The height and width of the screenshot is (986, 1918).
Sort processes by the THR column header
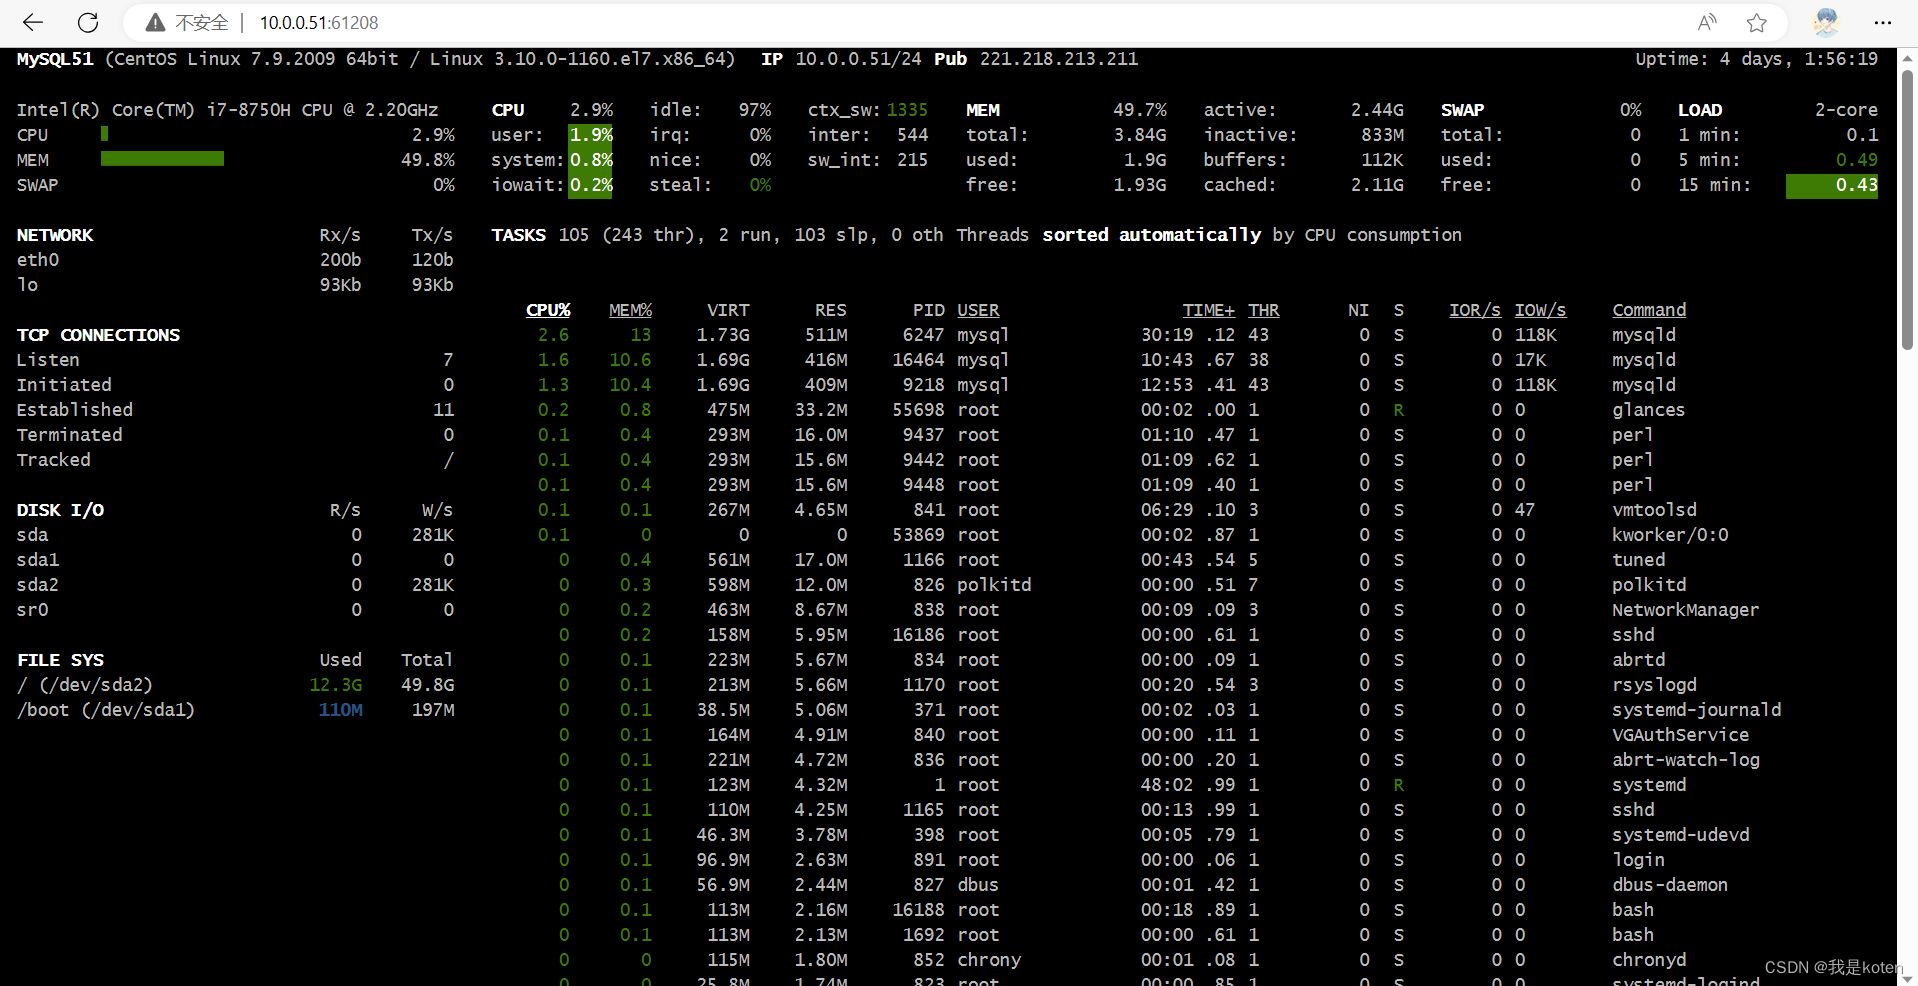coord(1263,310)
